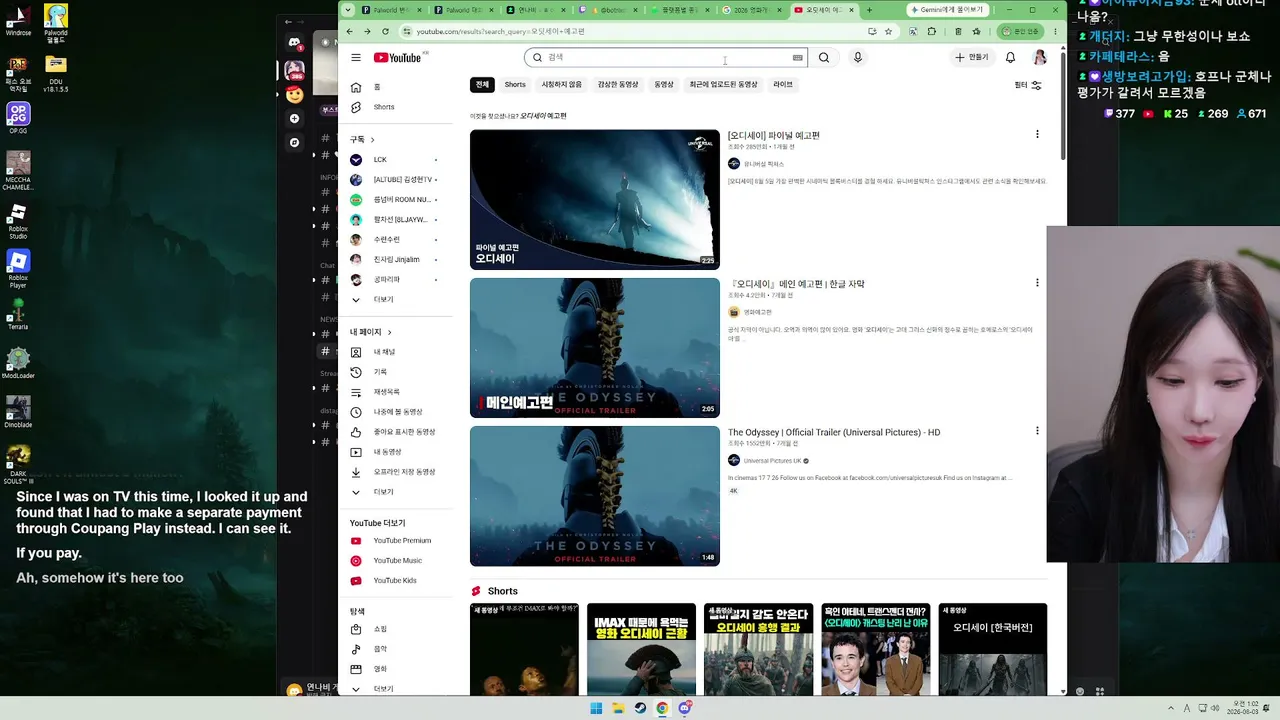The width and height of the screenshot is (1280, 720).
Task: Open 나중에 볼 동영상 watch later
Action: [397, 412]
